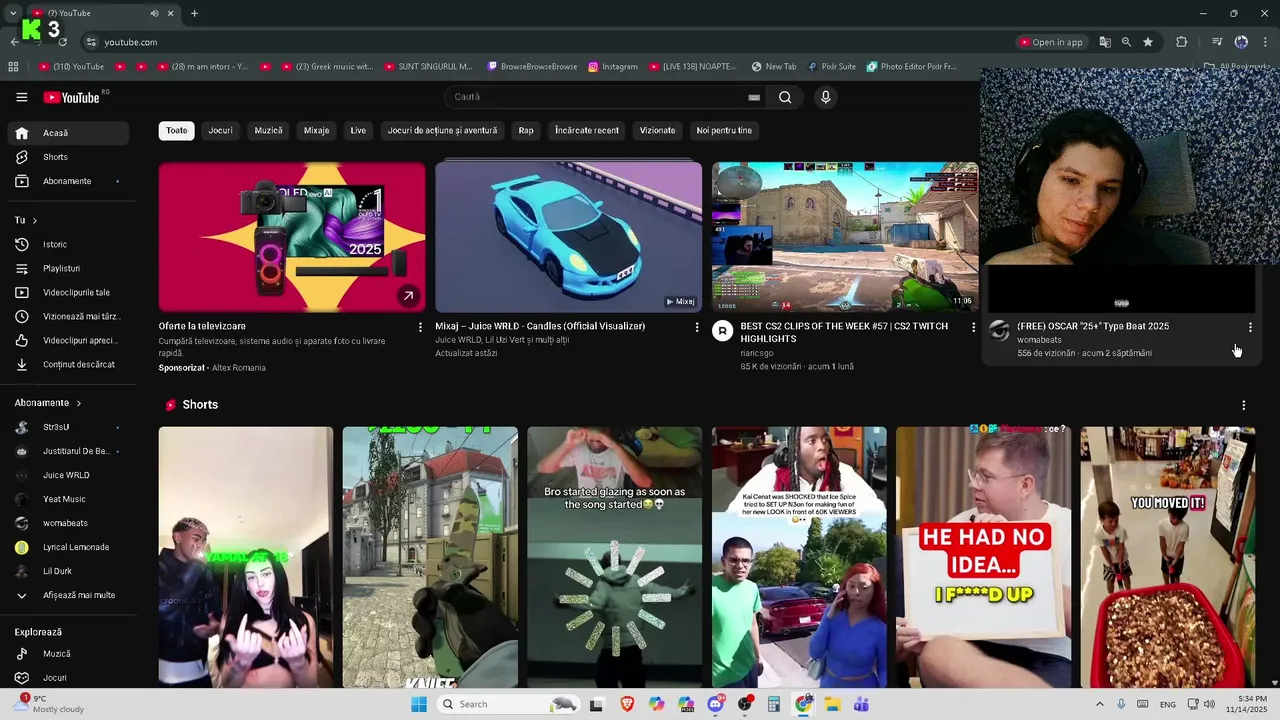Click the translate page icon
The height and width of the screenshot is (720, 1280).
point(1105,42)
